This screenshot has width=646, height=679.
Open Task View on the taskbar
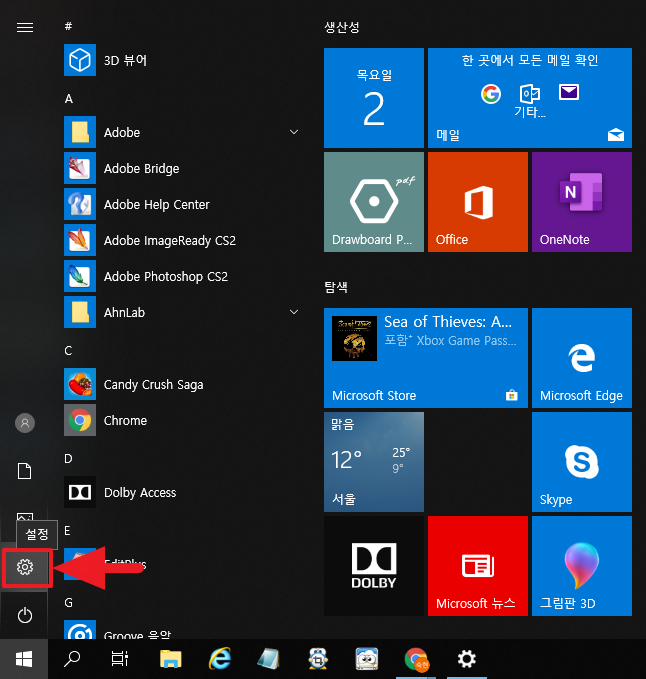click(x=120, y=659)
